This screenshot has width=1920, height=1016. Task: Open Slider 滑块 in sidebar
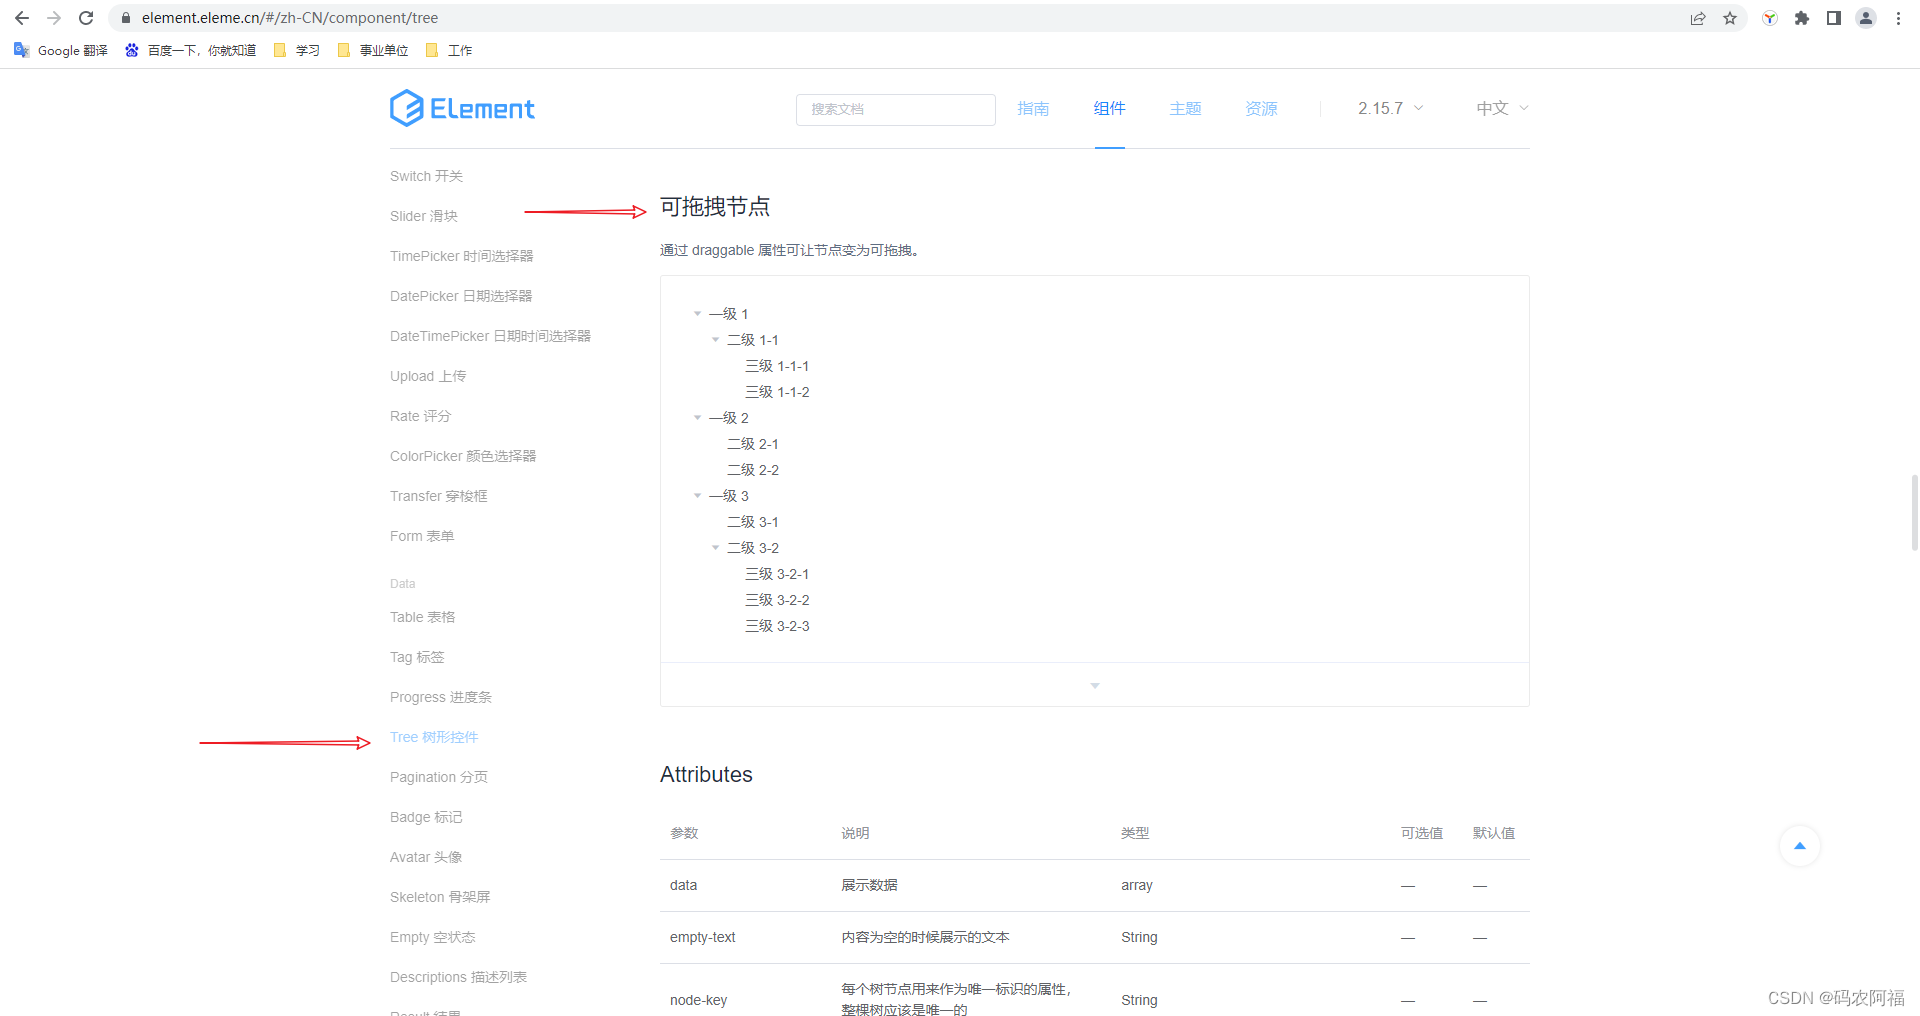pyautogui.click(x=424, y=216)
